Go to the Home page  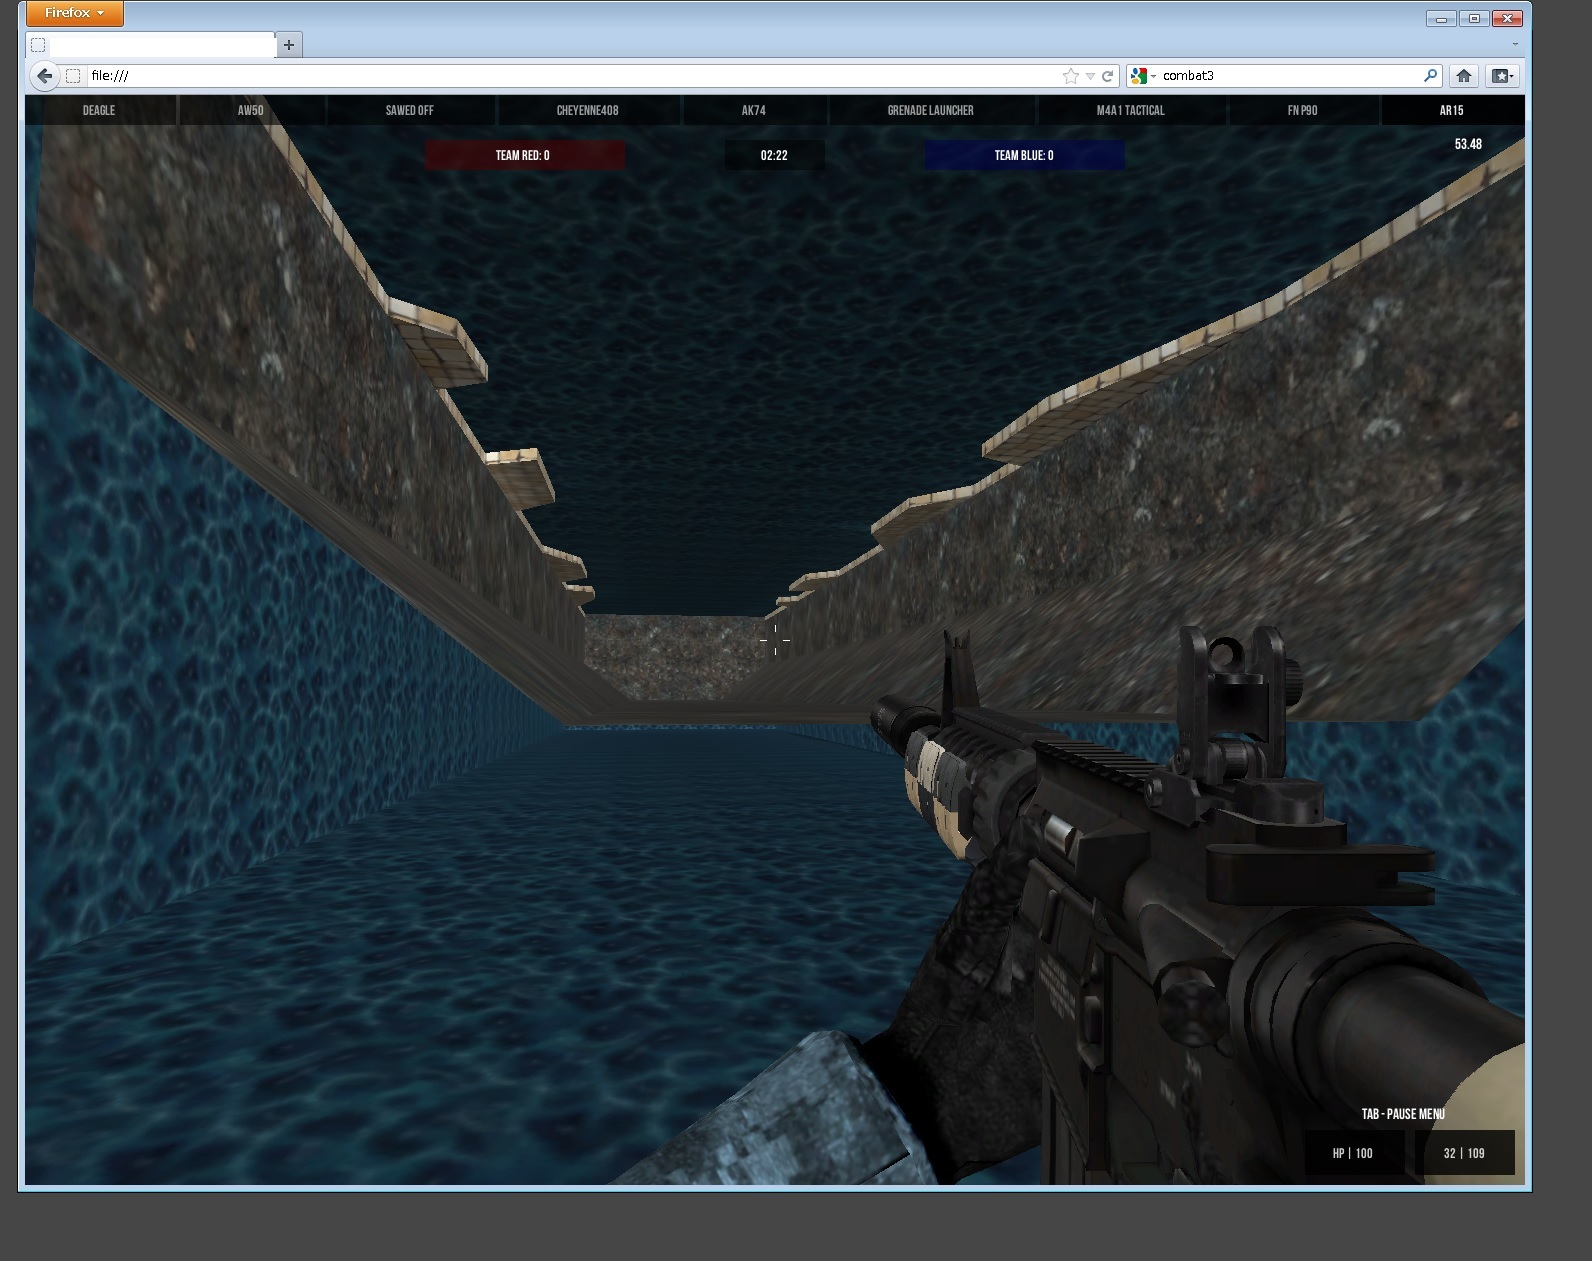click(1464, 75)
